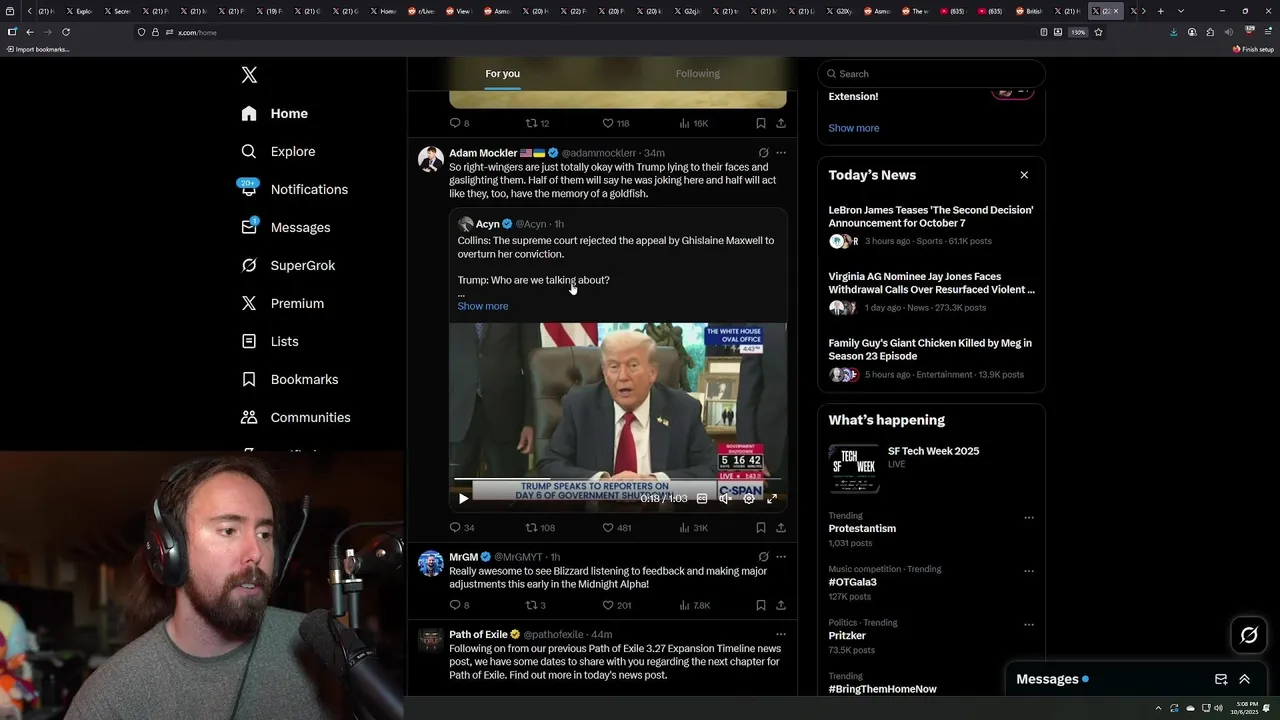Toggle fullscreen on the video
Screen dimensions: 1280x720
(772, 498)
